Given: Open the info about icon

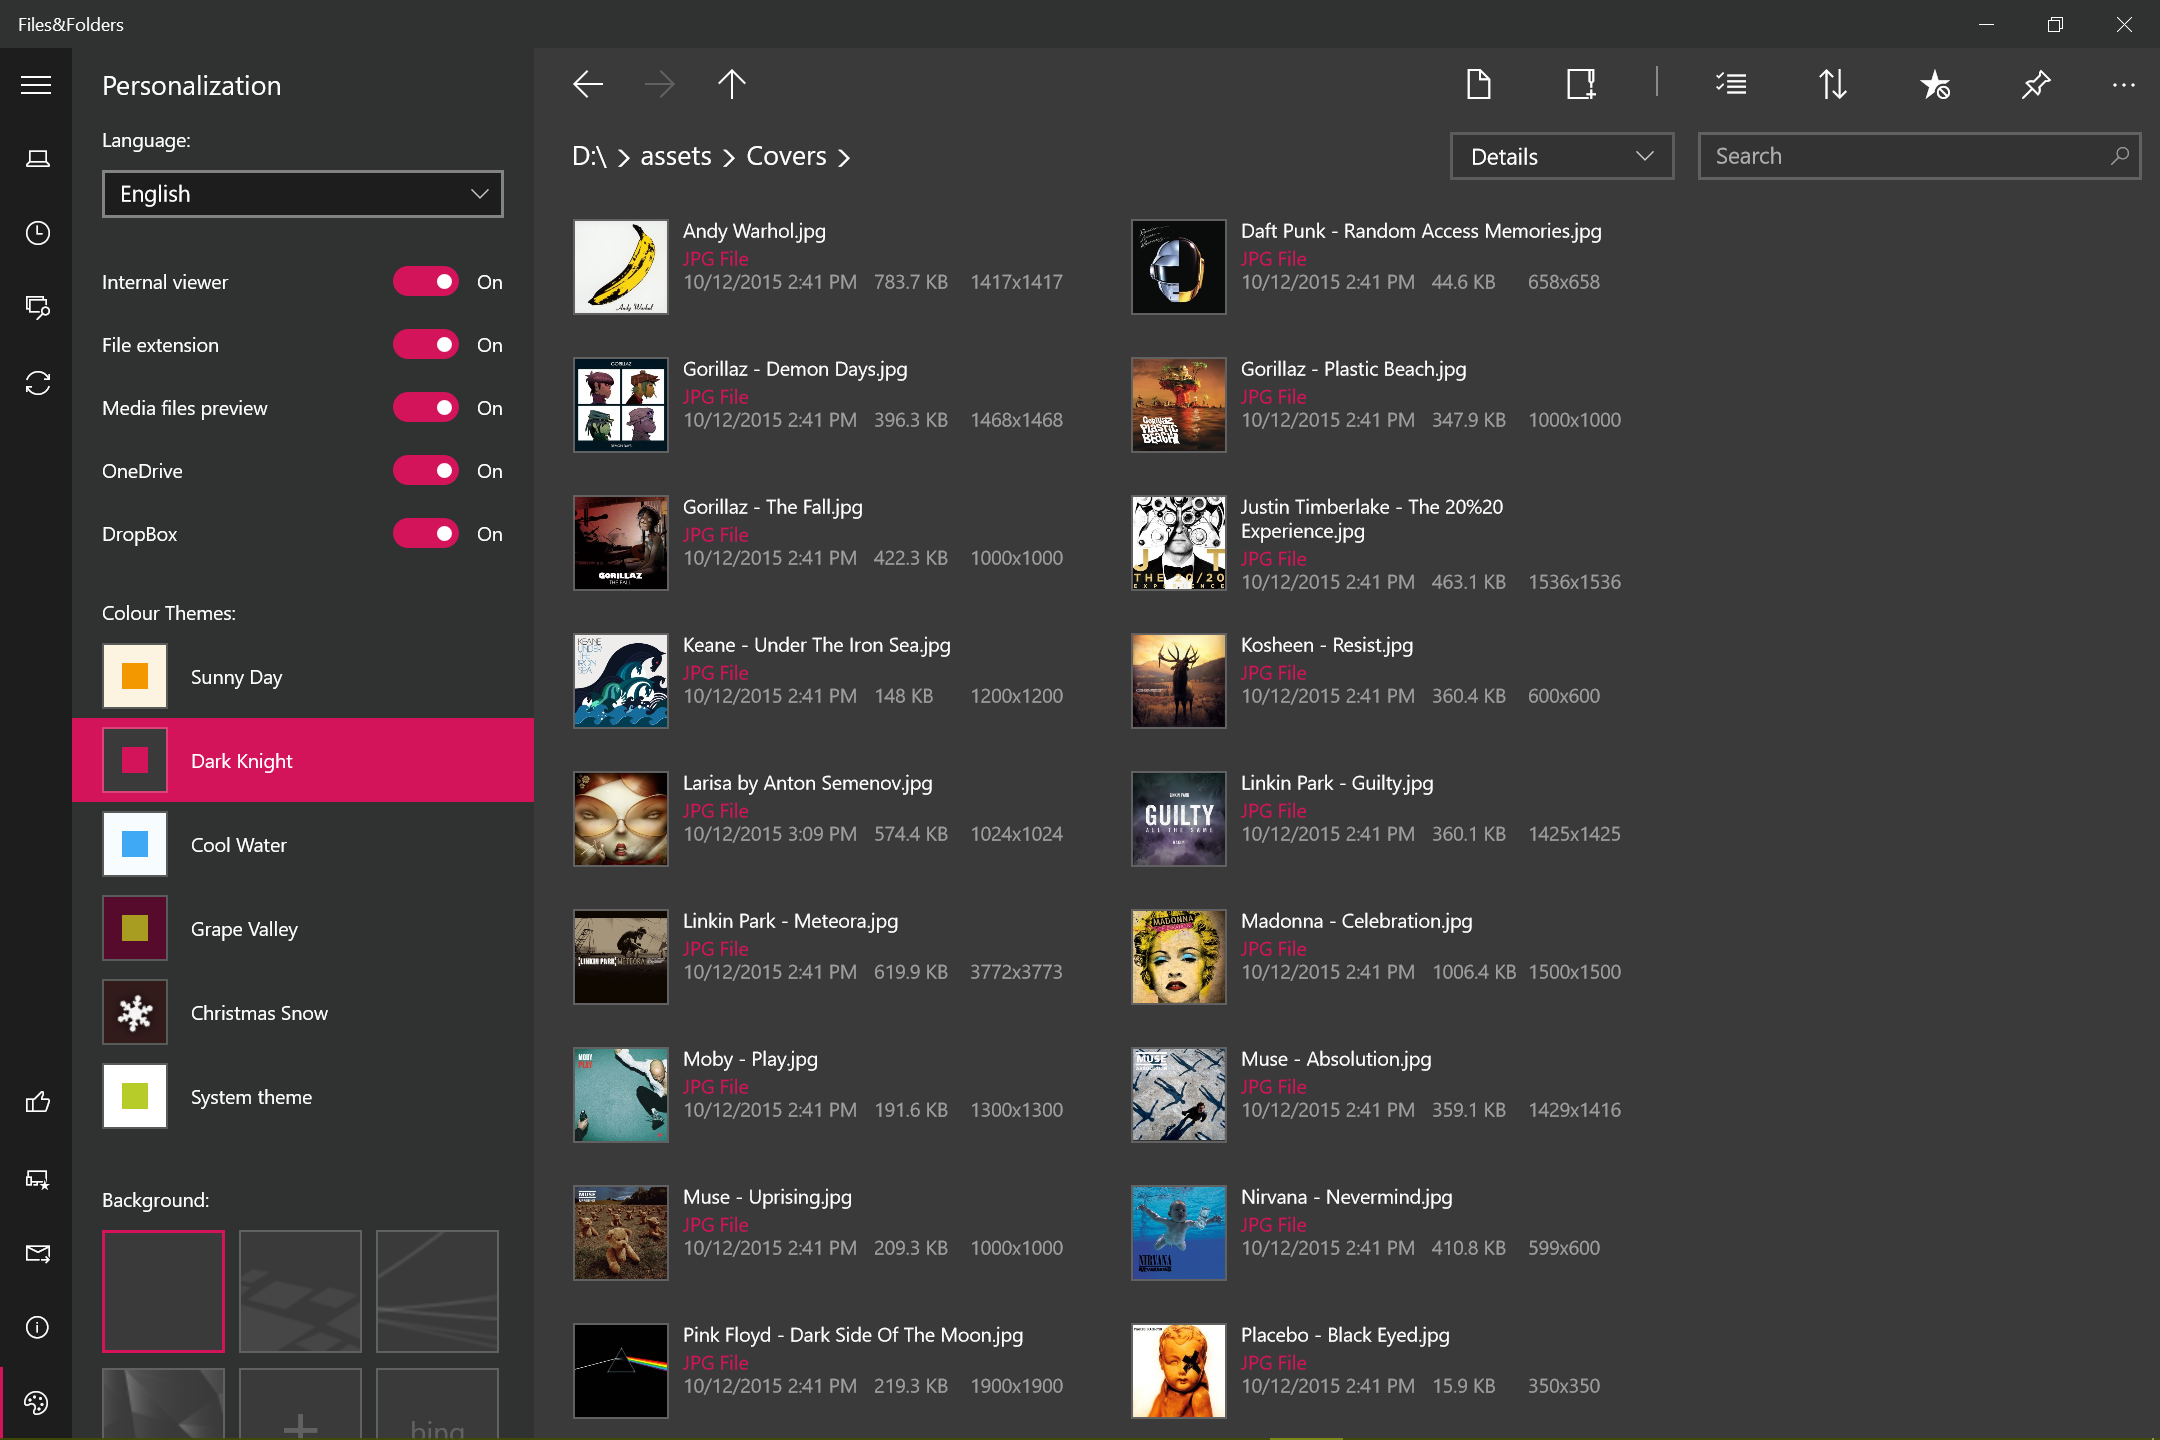Looking at the screenshot, I should point(38,1328).
